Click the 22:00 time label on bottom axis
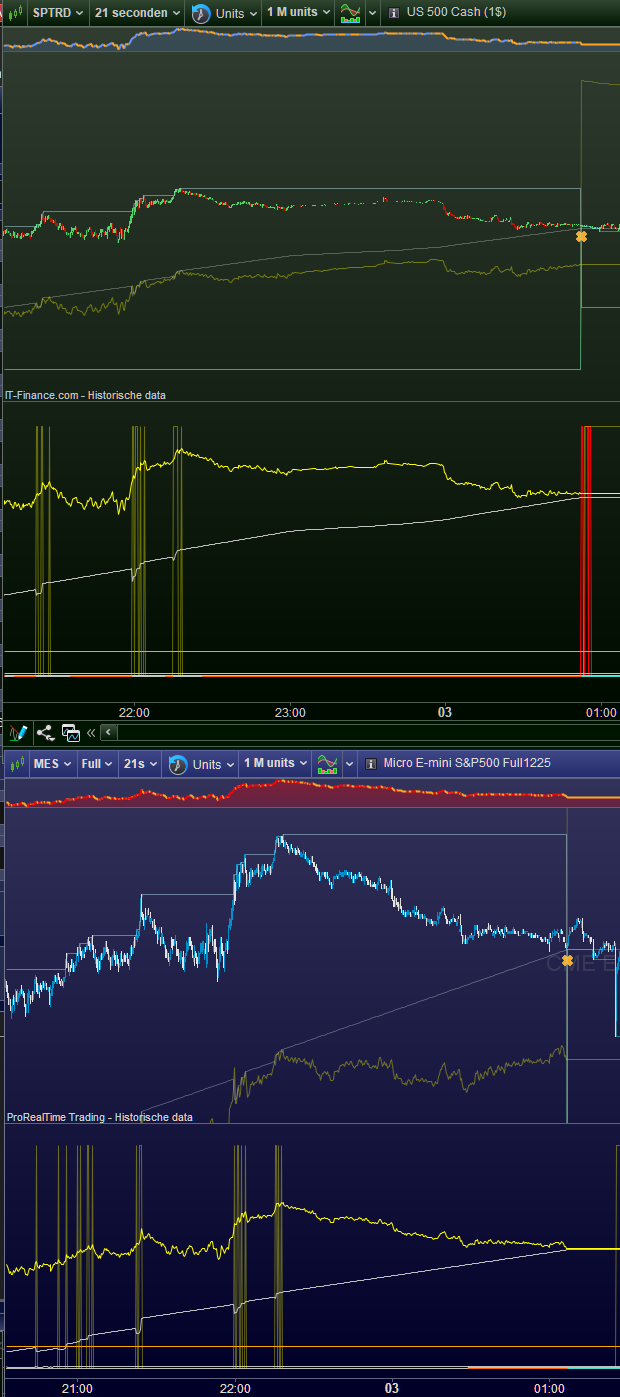Image resolution: width=620 pixels, height=1397 pixels. (x=235, y=1388)
